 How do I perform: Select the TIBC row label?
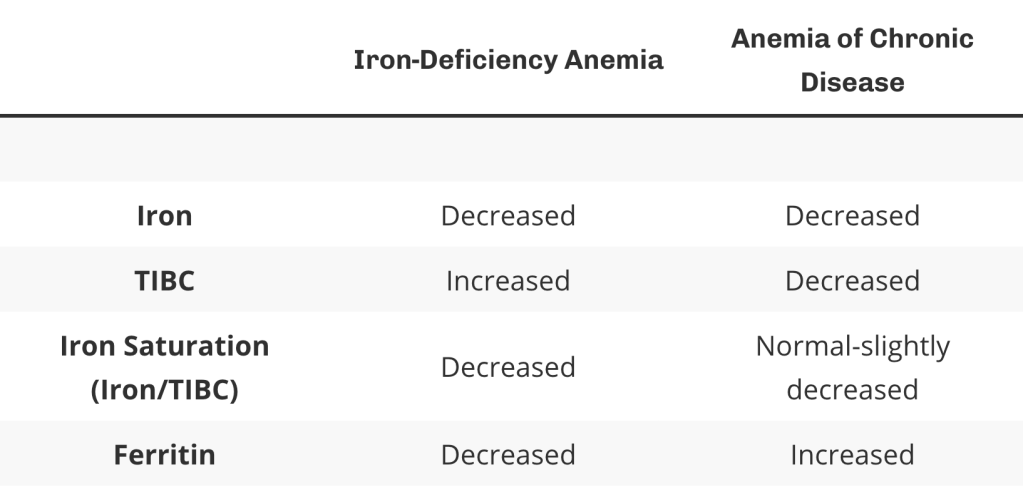coord(164,281)
